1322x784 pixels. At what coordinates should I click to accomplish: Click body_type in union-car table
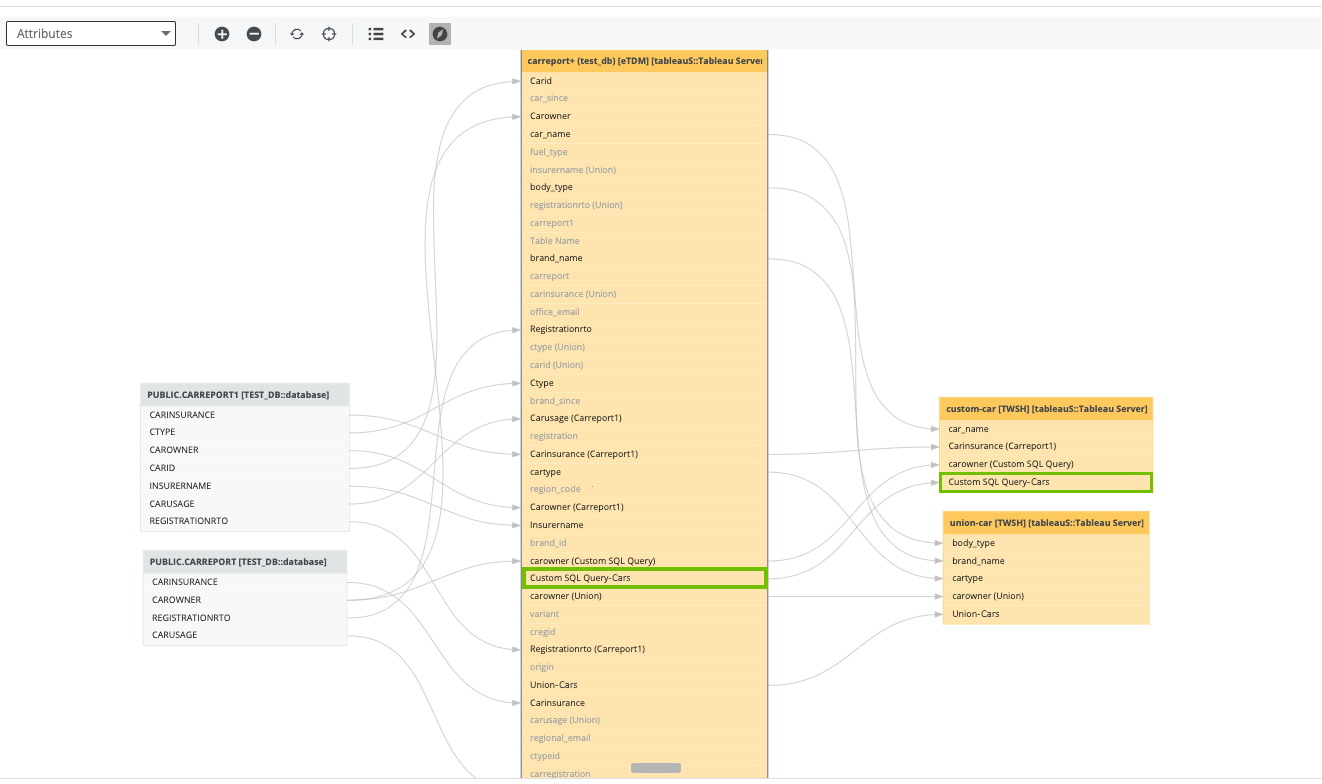tap(1046, 543)
